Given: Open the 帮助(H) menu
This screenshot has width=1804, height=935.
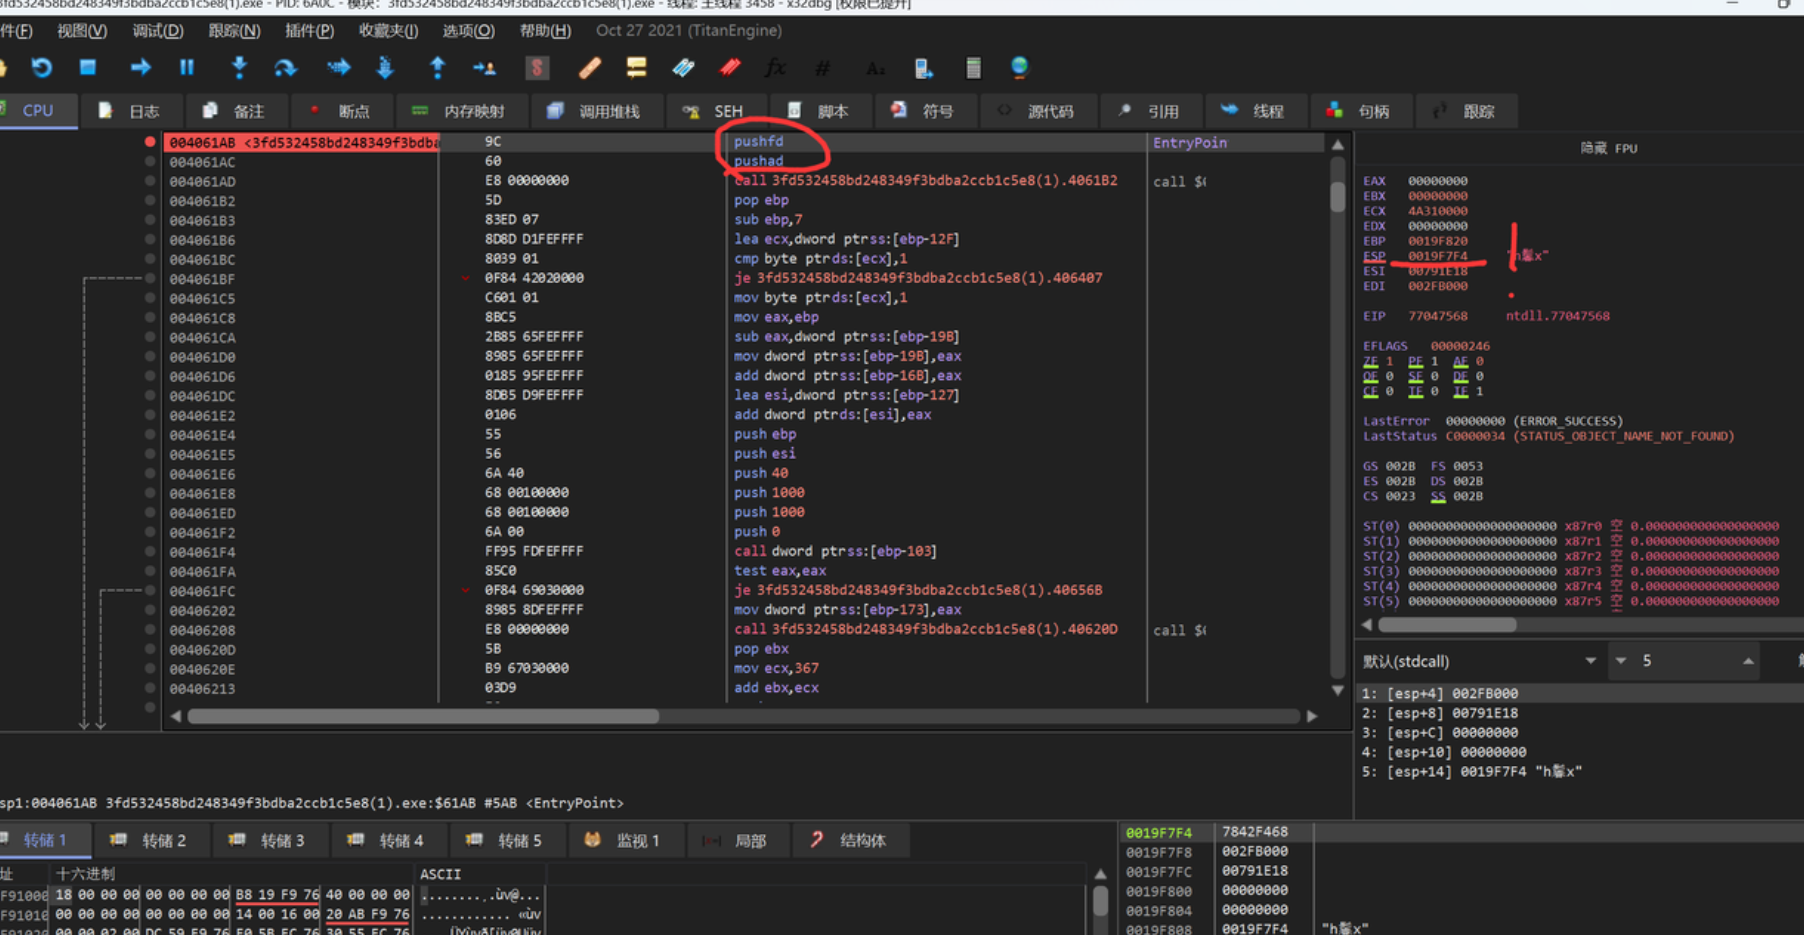Looking at the screenshot, I should click(545, 31).
